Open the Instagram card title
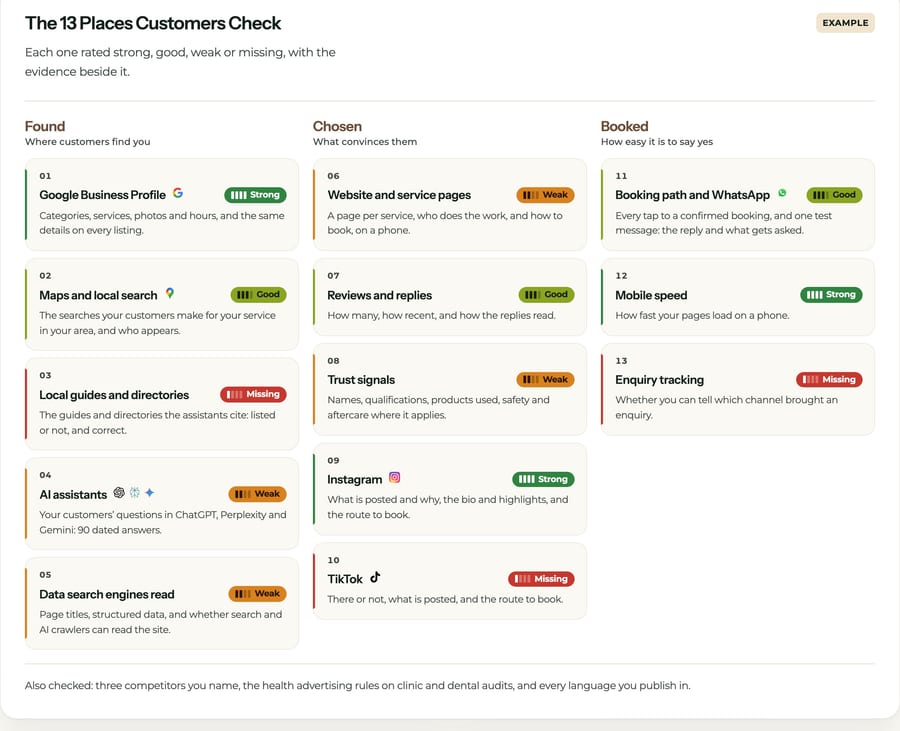The image size is (900, 731). [354, 480]
